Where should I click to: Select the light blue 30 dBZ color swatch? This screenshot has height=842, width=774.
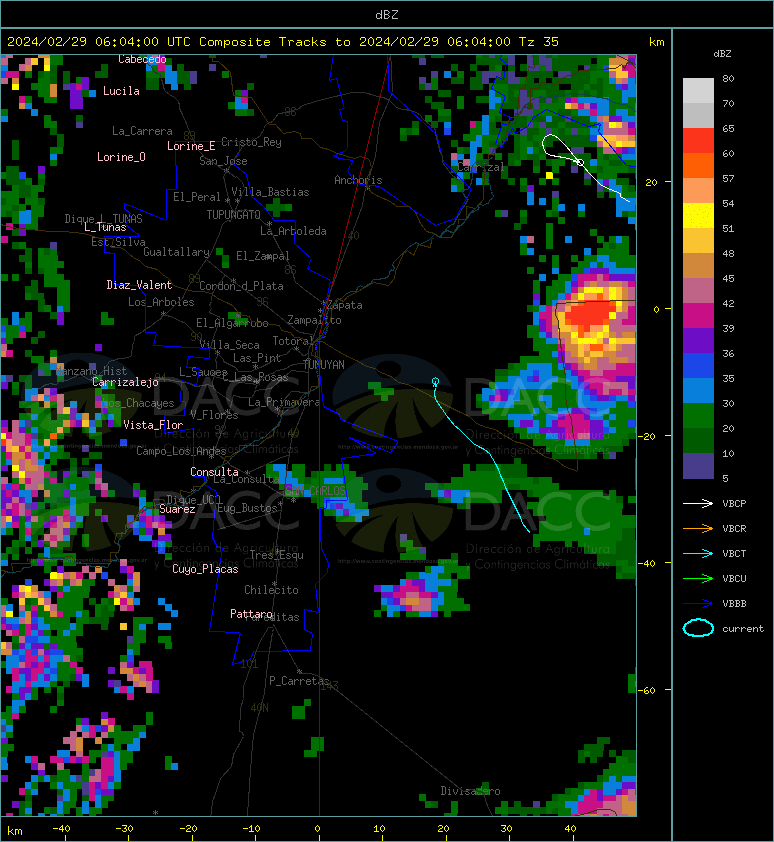click(698, 391)
